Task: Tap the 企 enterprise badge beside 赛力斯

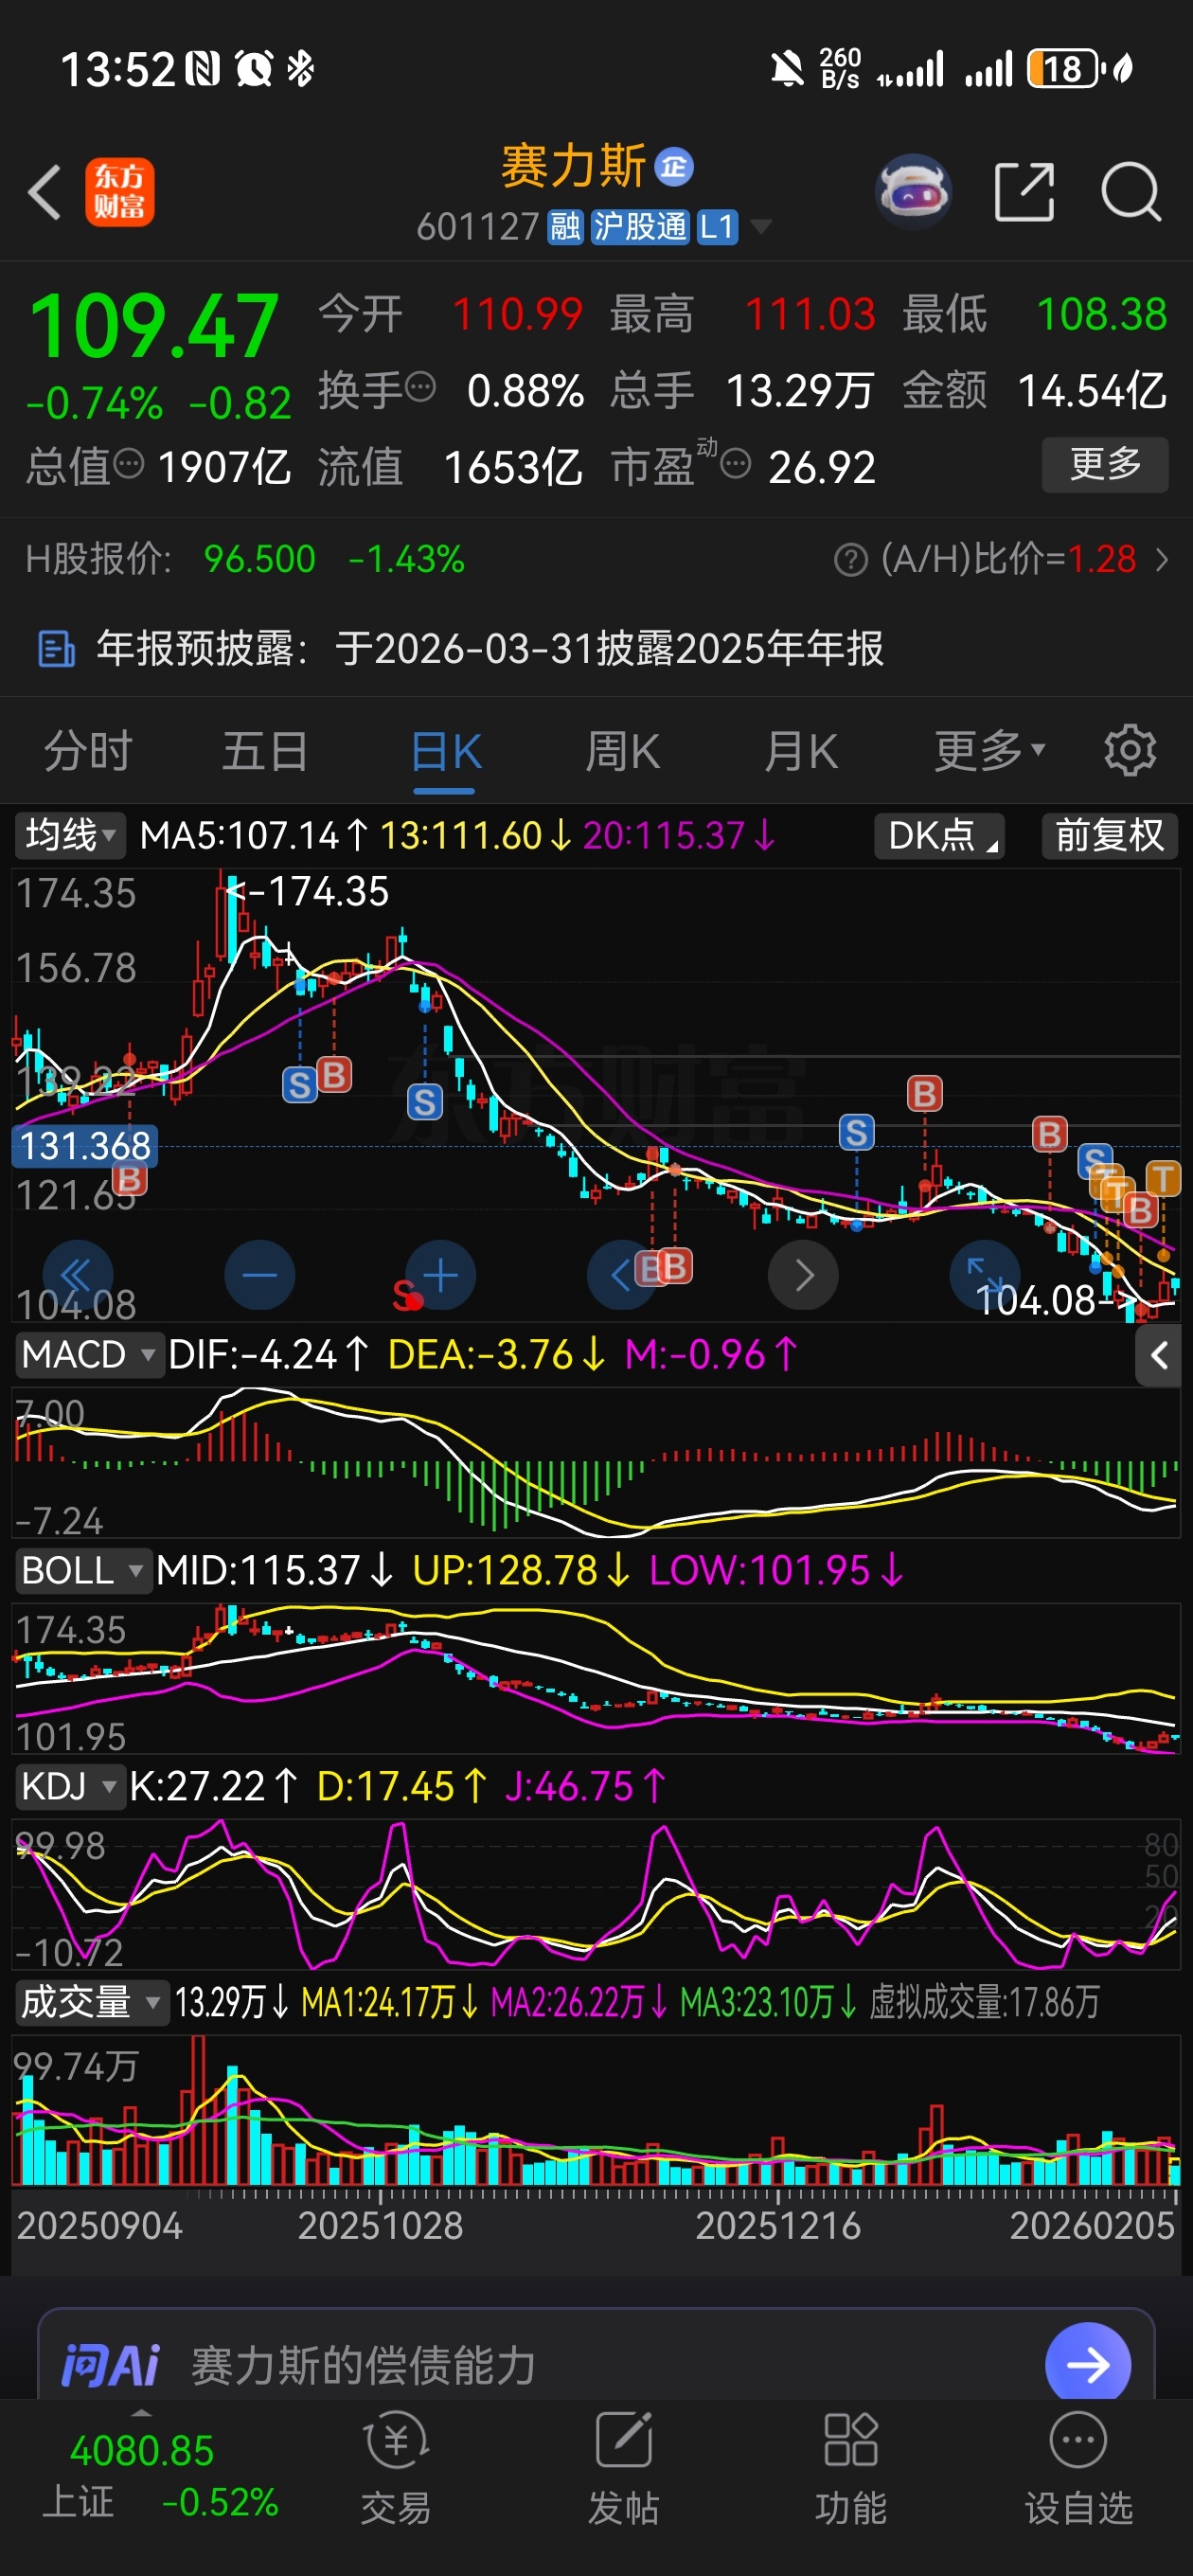Action: click(674, 167)
